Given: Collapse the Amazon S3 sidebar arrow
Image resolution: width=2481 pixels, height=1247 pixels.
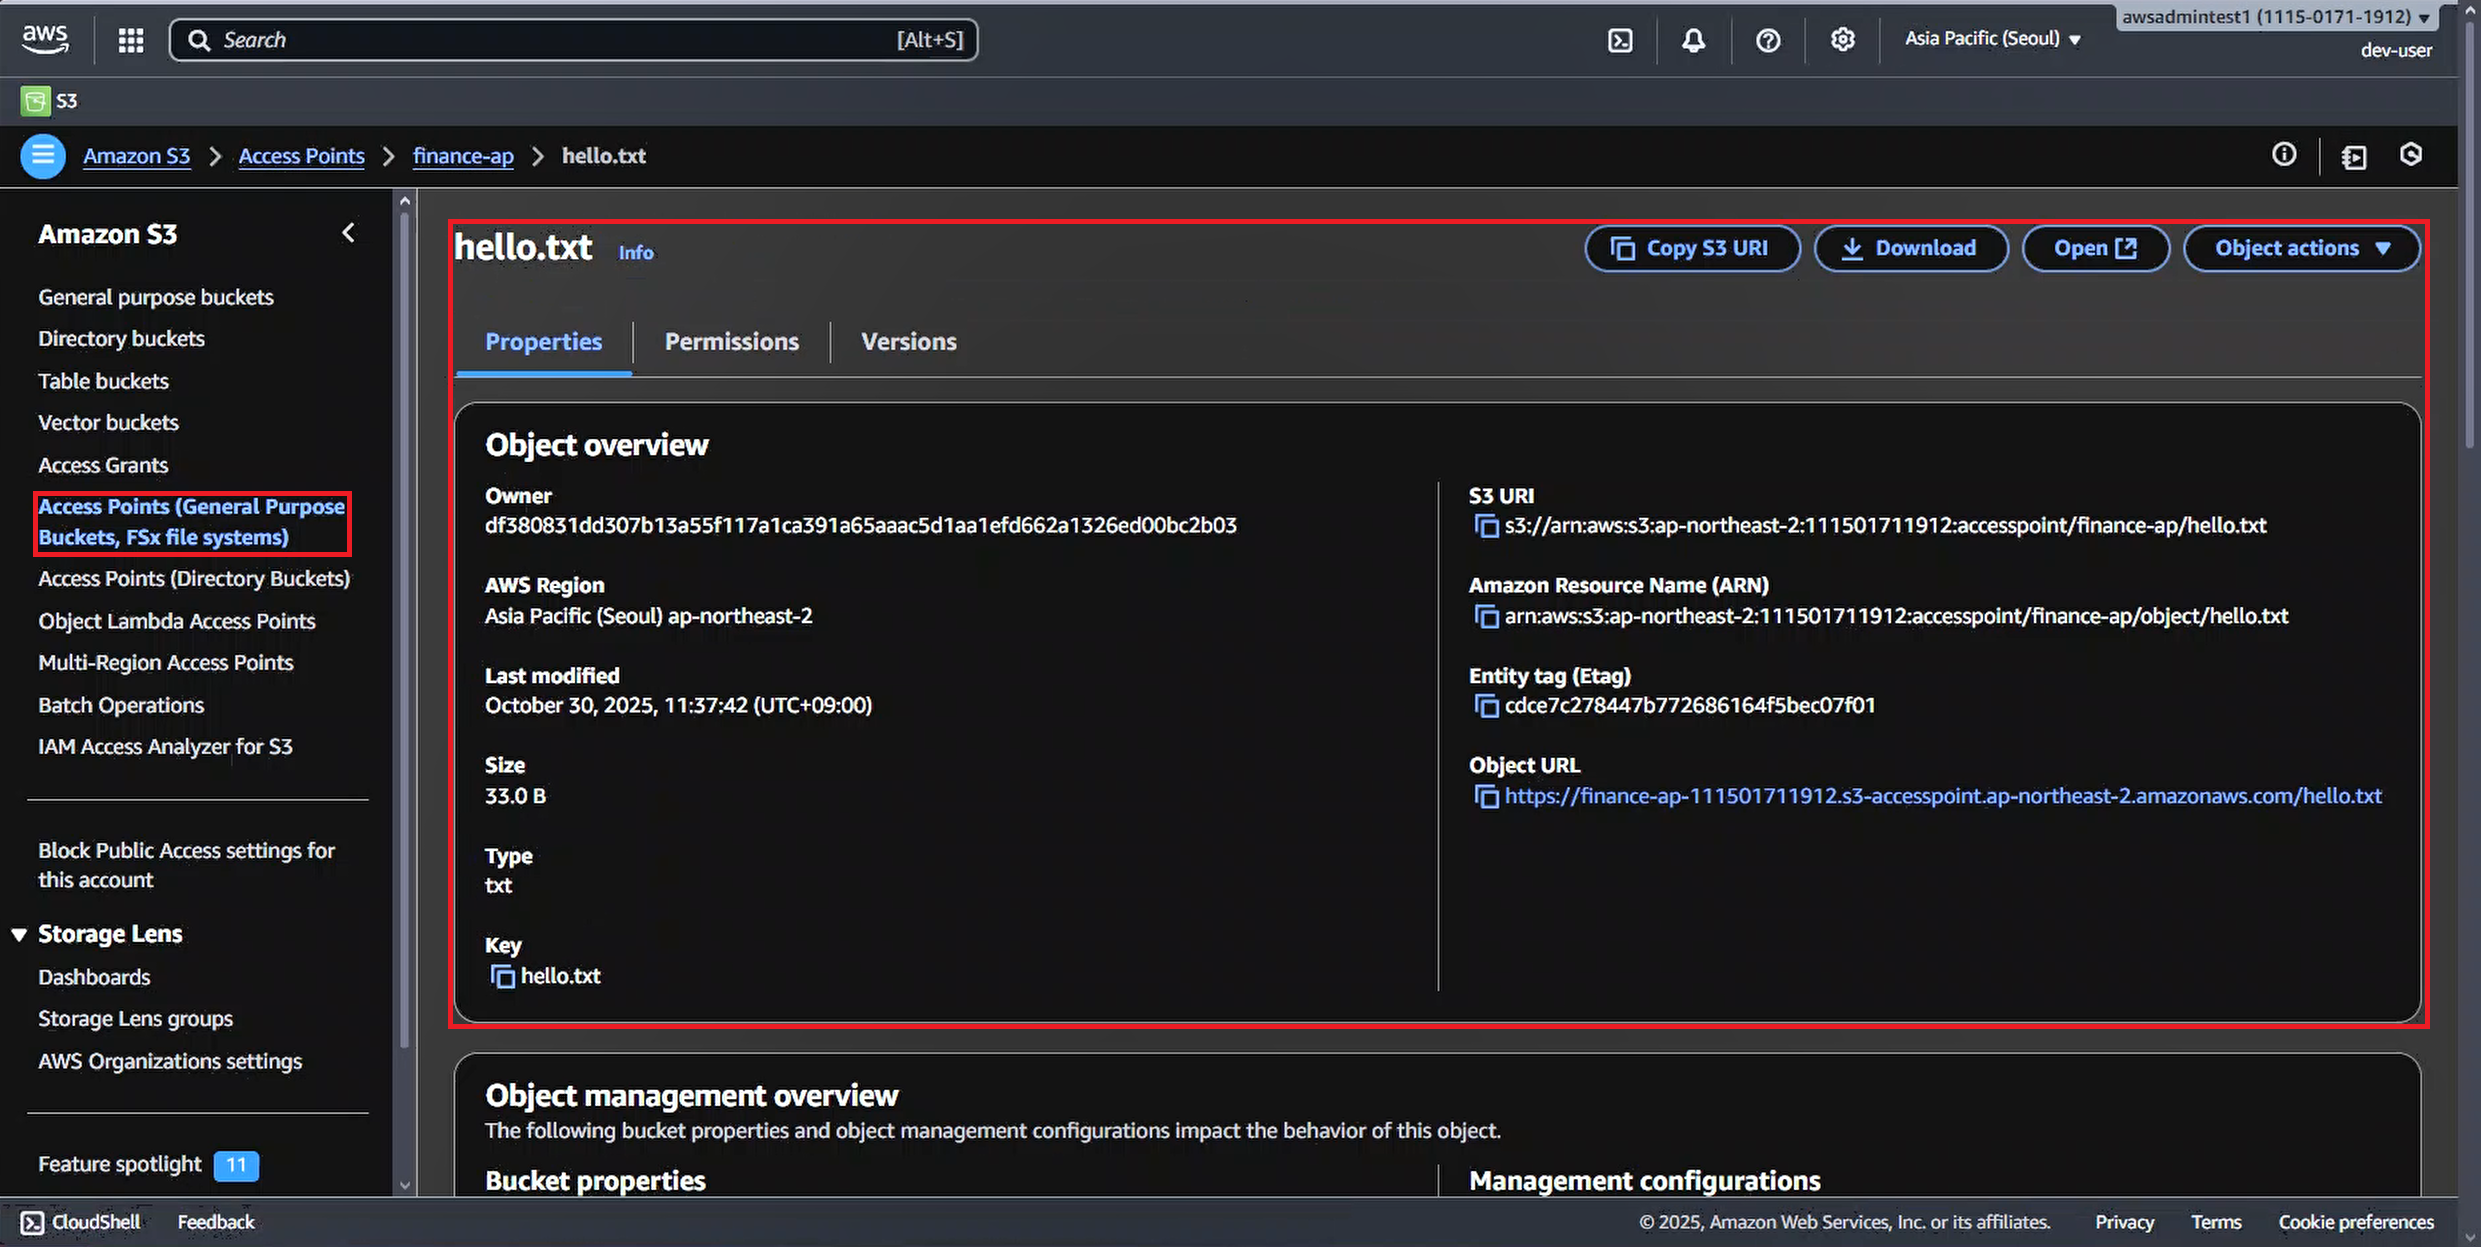Looking at the screenshot, I should [x=348, y=233].
